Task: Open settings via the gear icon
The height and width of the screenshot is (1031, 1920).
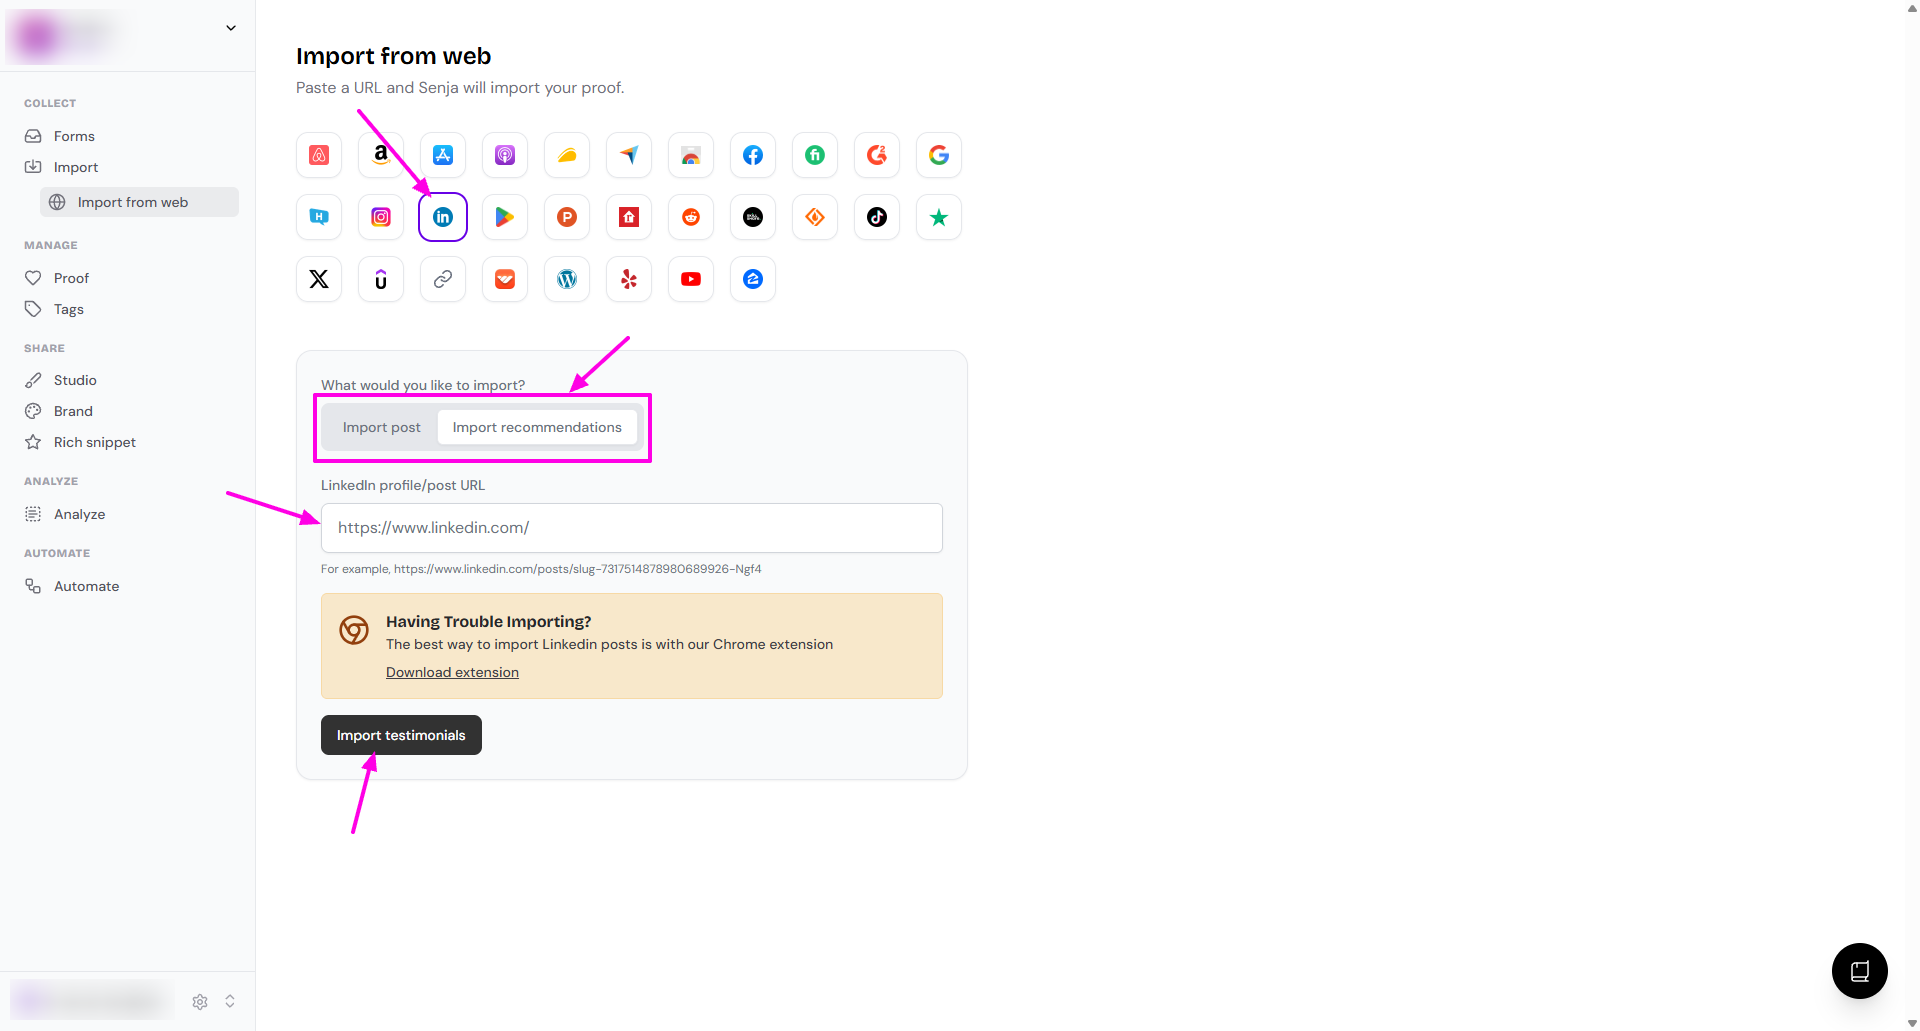Action: (200, 1001)
